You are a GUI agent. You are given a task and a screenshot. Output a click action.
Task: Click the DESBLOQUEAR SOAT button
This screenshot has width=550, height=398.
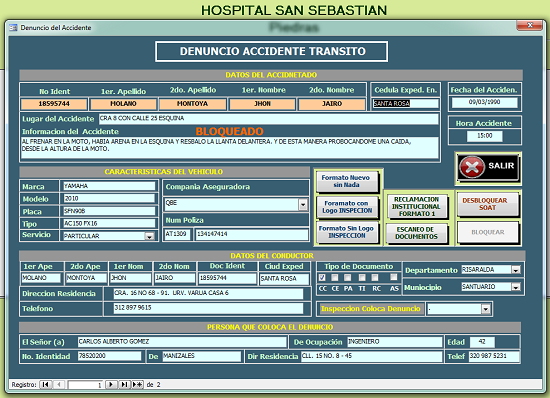point(488,204)
